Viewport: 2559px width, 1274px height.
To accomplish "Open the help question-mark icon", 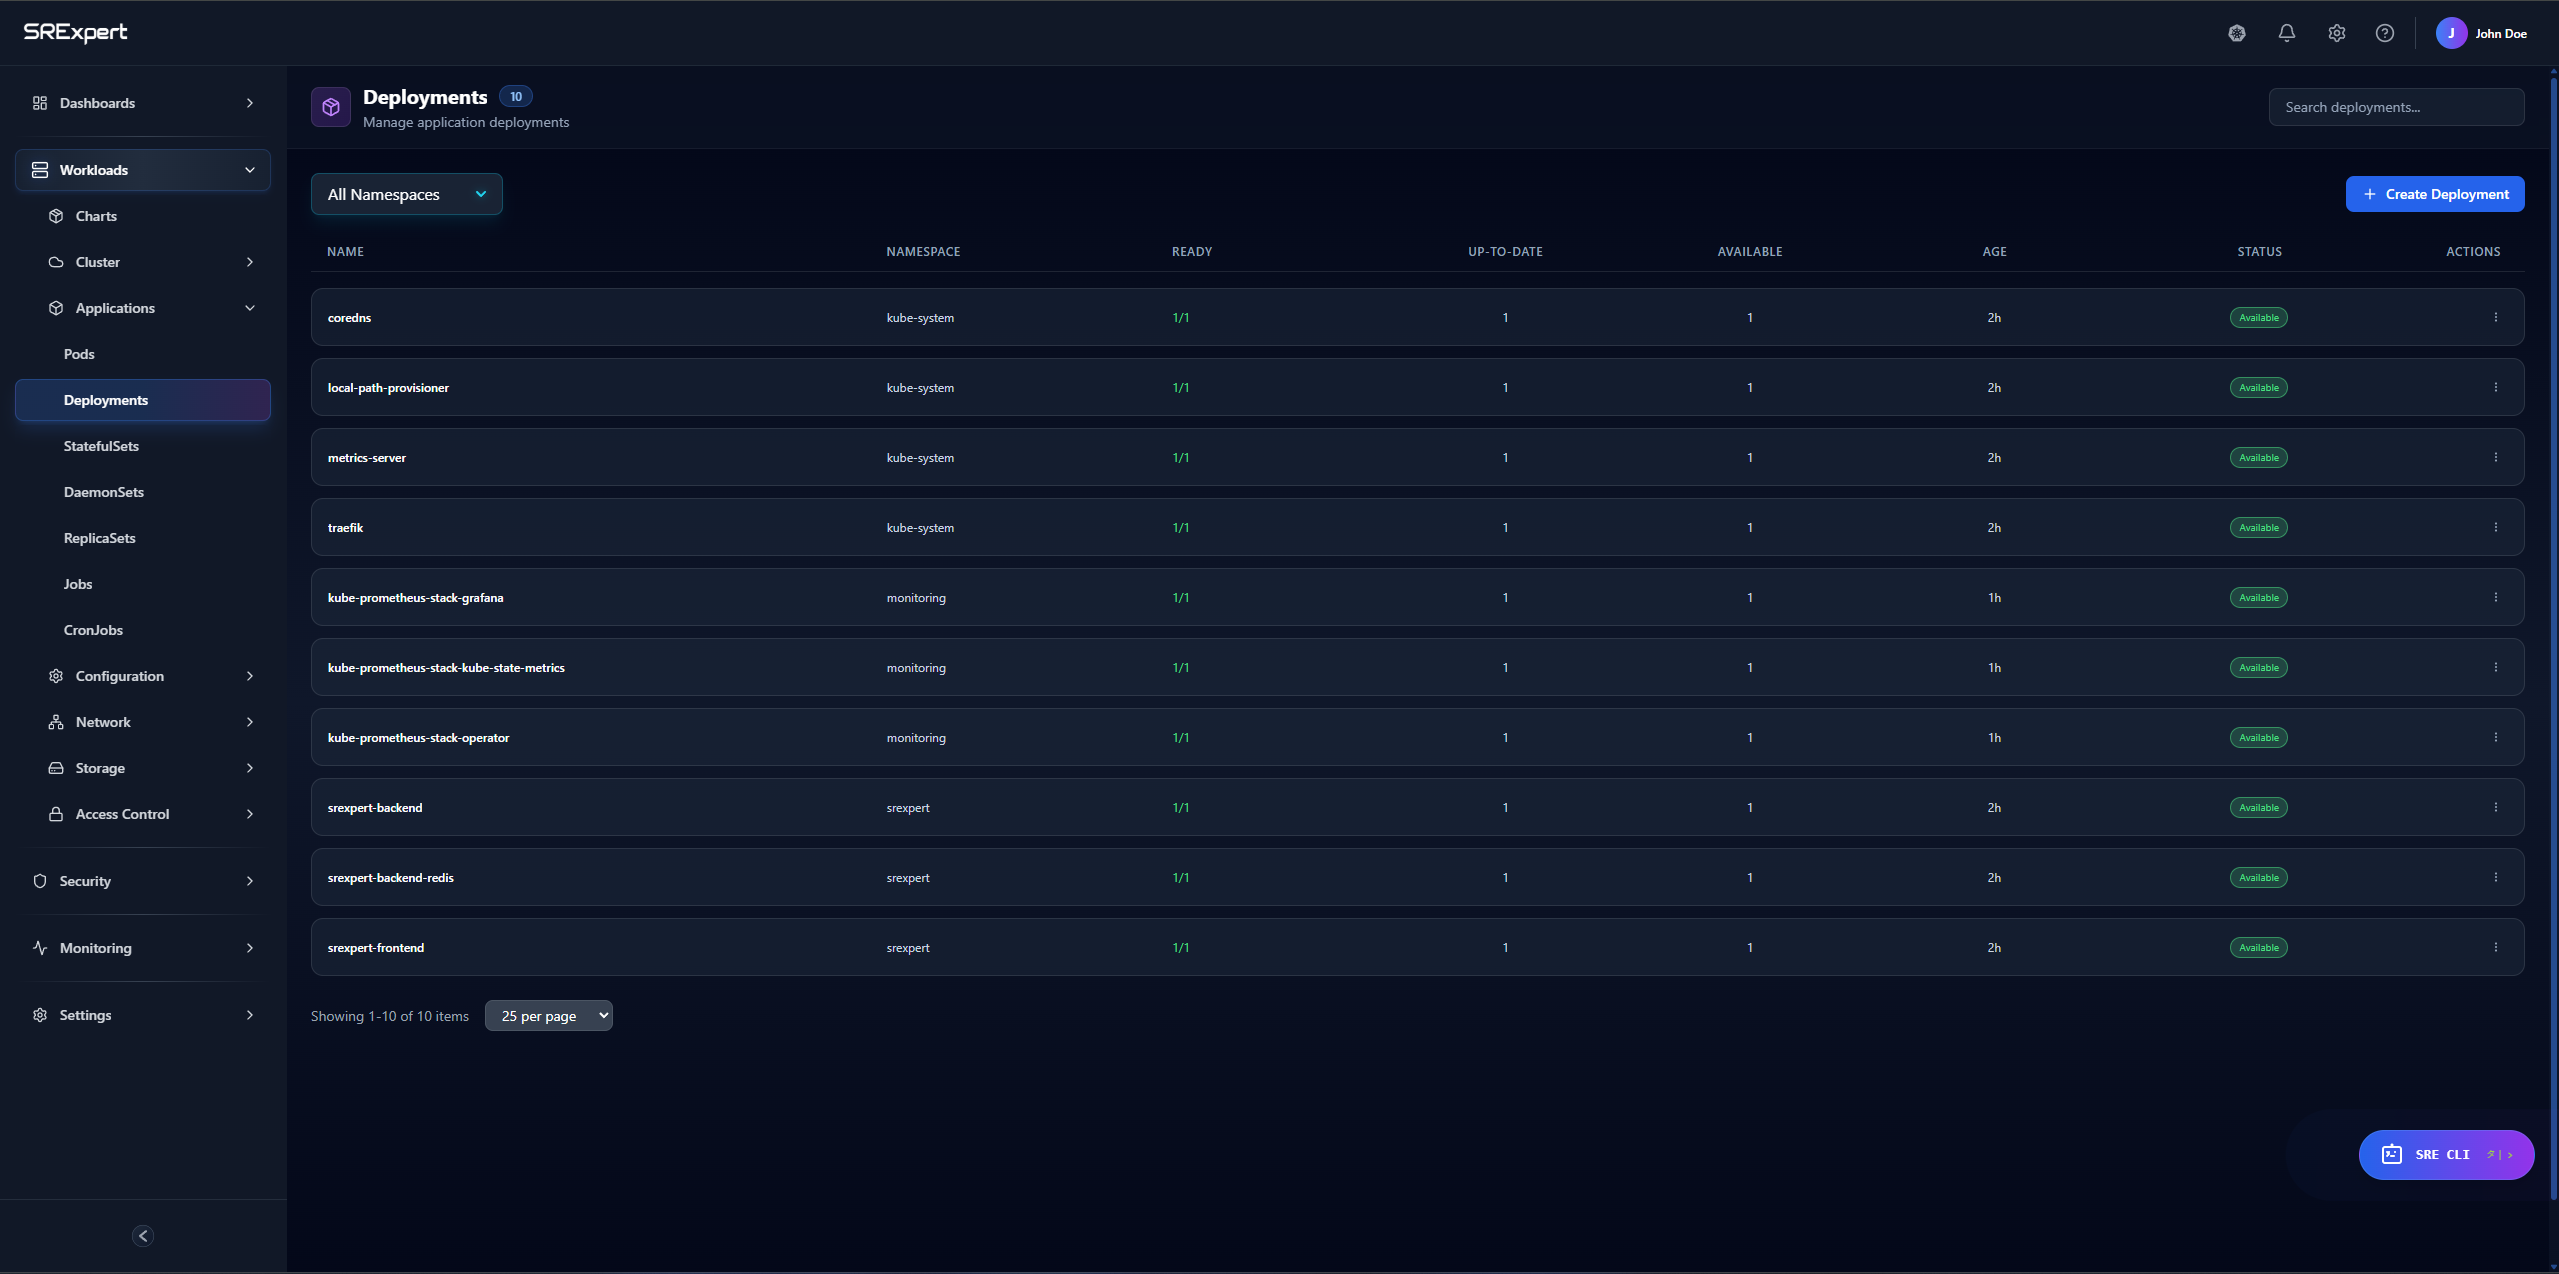I will tap(2386, 33).
